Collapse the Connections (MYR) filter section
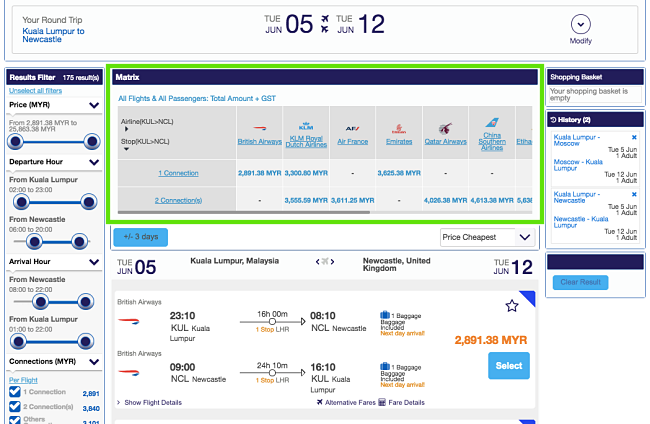 pos(94,362)
